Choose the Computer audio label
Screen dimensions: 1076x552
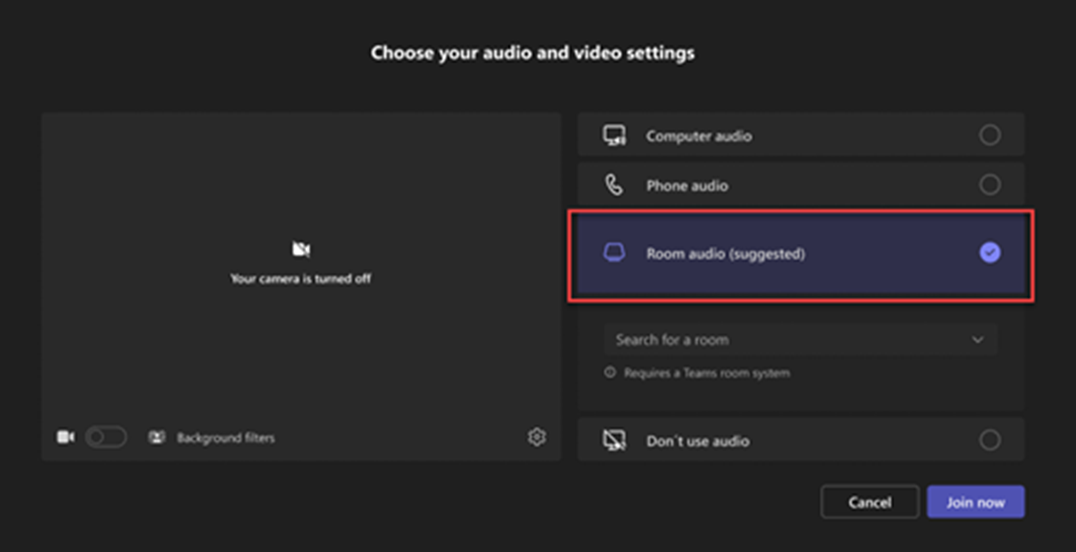(x=699, y=136)
